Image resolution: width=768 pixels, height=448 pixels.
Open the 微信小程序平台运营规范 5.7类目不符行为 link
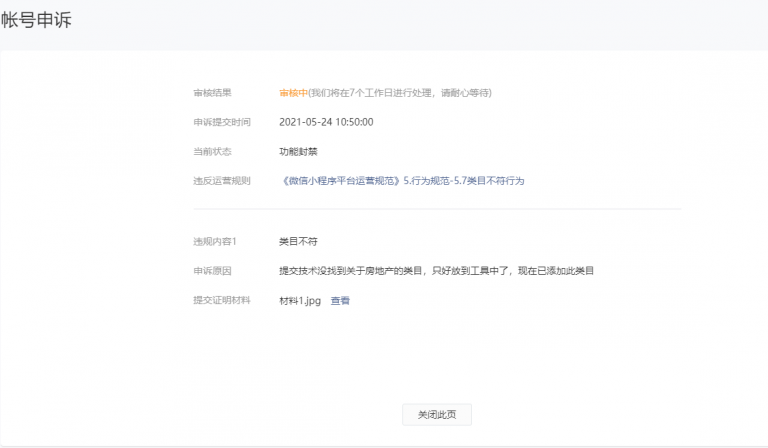coord(403,181)
